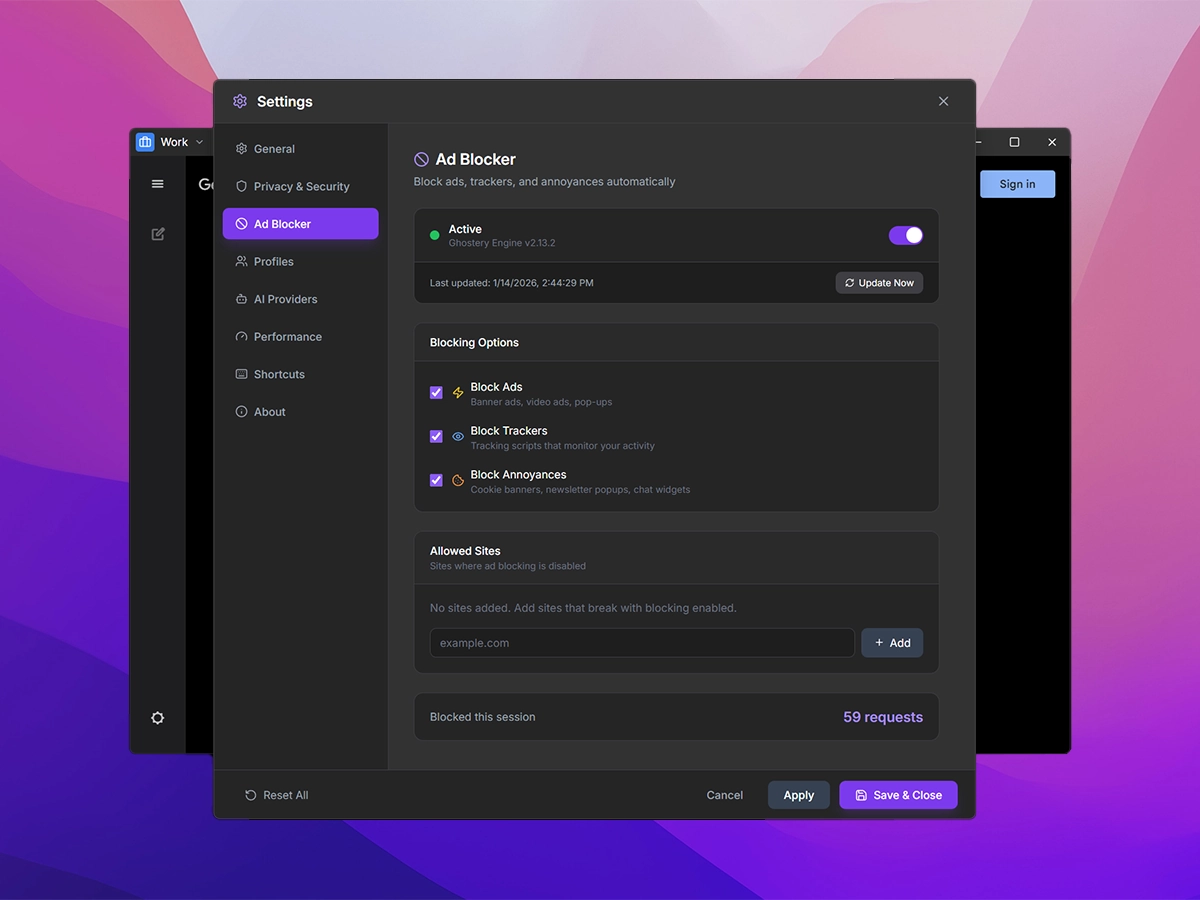Viewport: 1200px width, 900px height.
Task: Uncheck the Block Trackers checkbox
Action: pyautogui.click(x=436, y=437)
